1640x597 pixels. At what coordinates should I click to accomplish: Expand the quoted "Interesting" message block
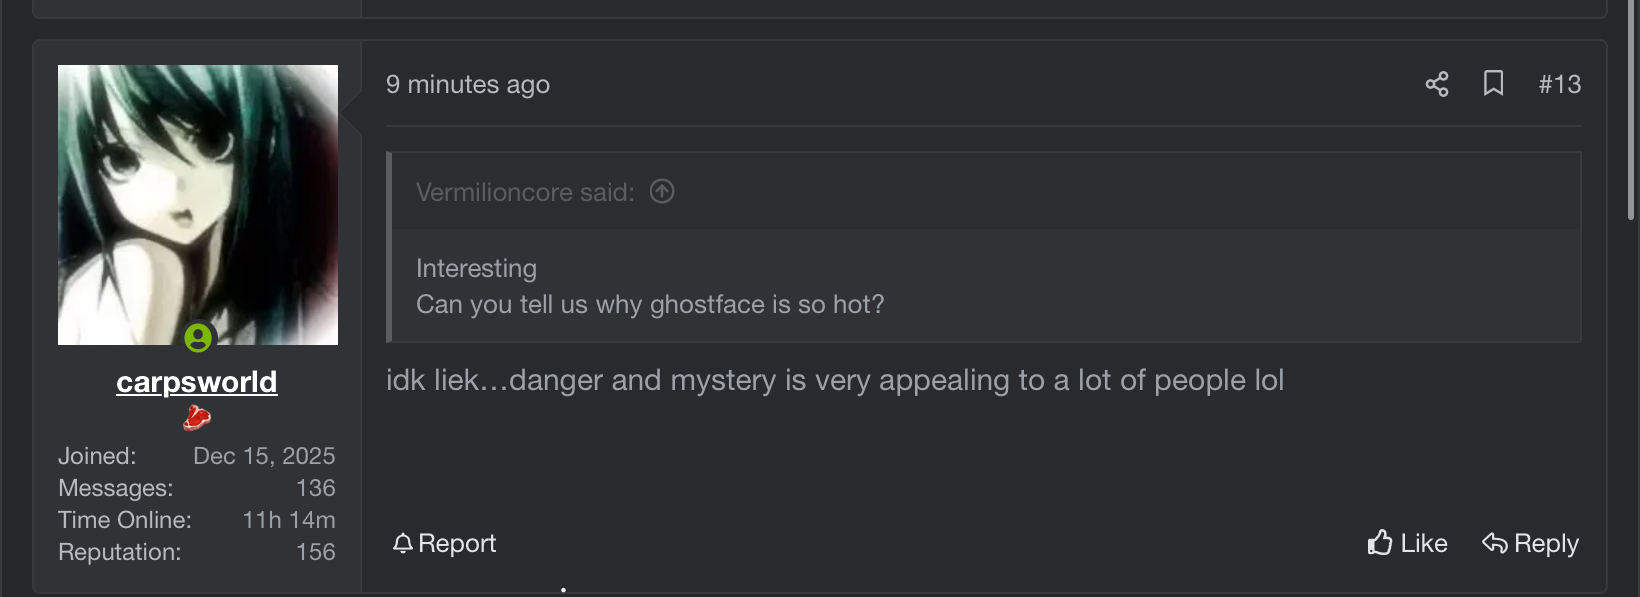point(650,287)
